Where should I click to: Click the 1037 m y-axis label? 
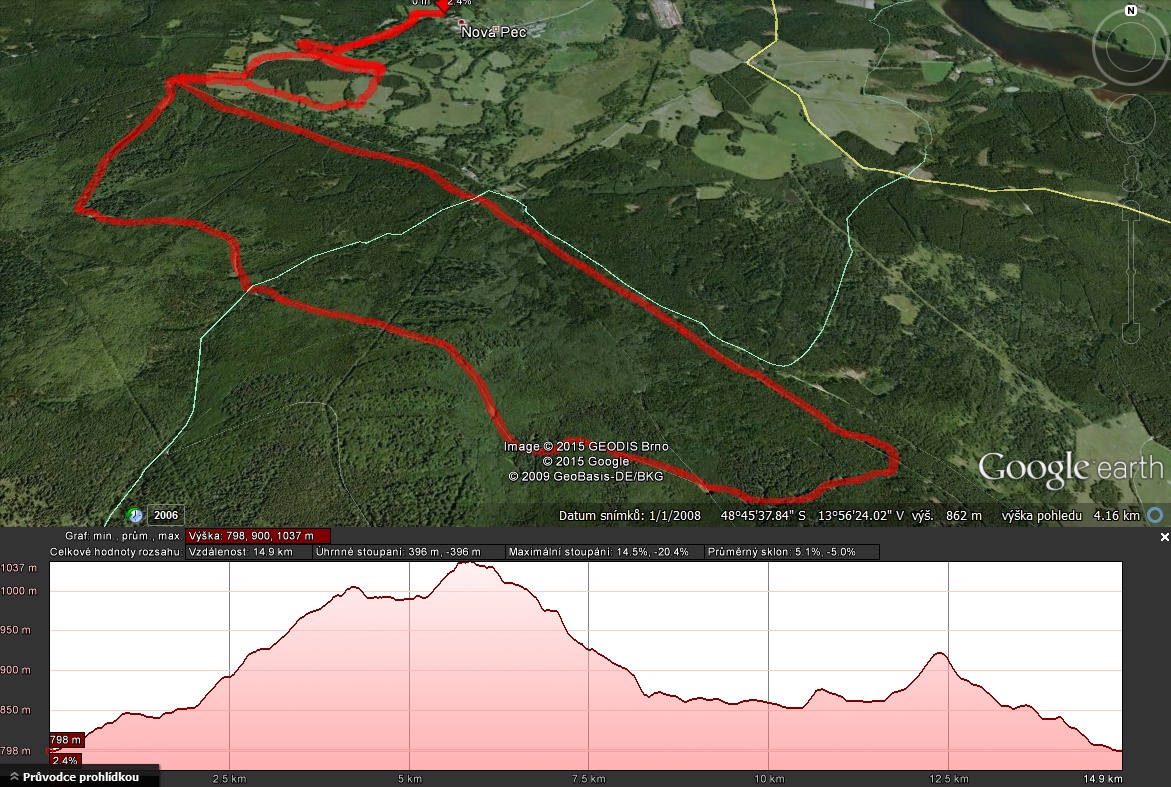19,567
